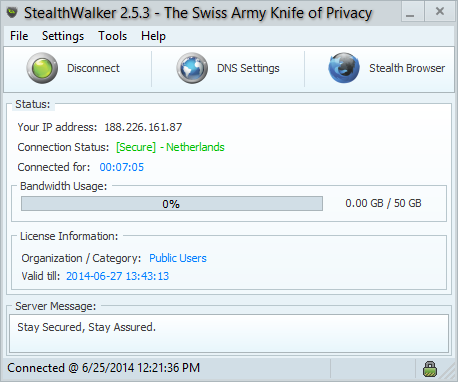Screen dimensions: 458x382
Task: Click the Stealth Browser Firefox-style icon
Action: [x=344, y=68]
